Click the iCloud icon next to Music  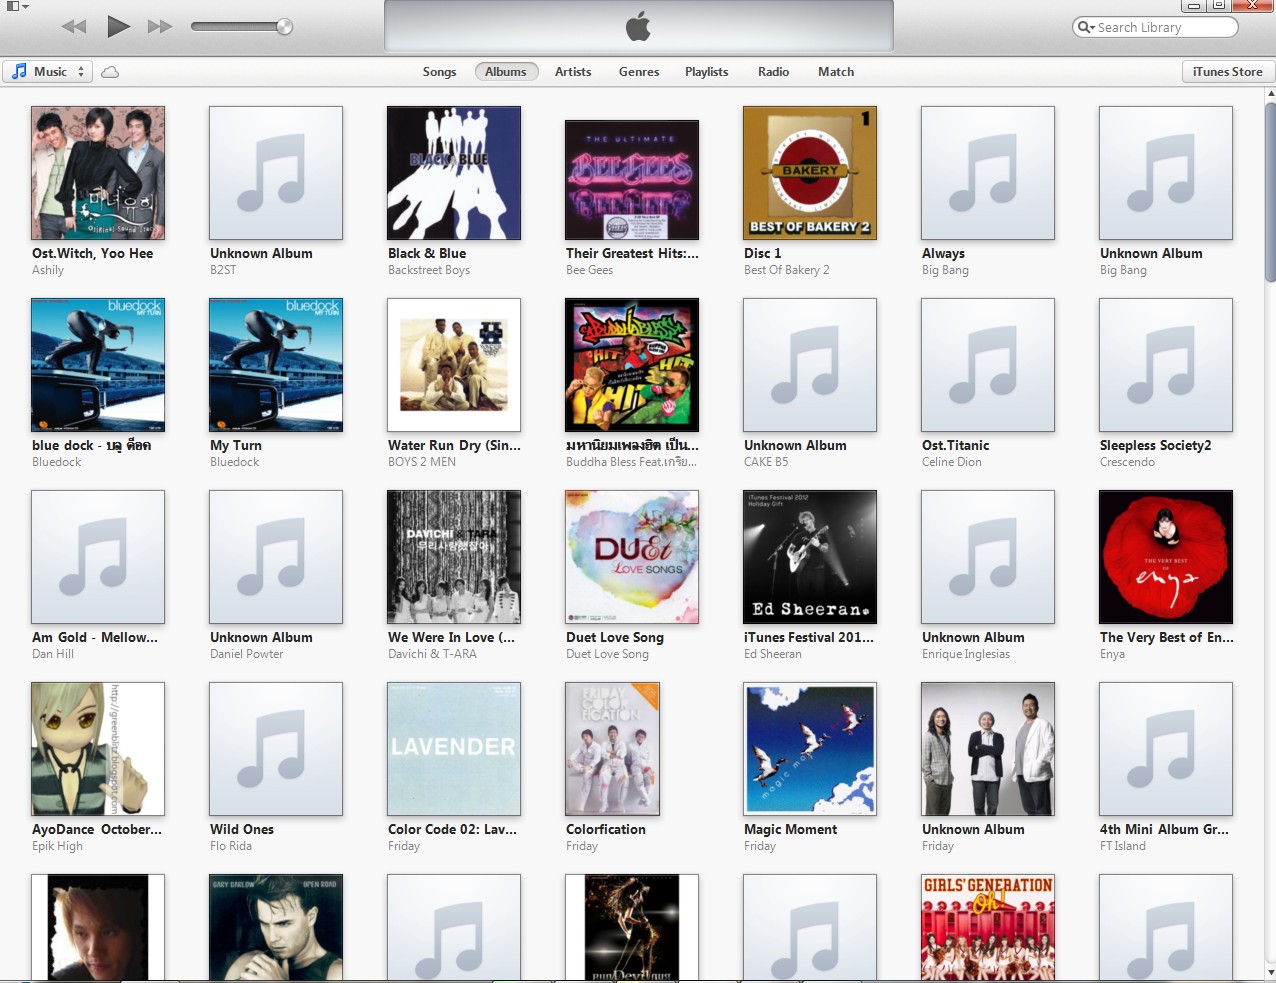110,72
